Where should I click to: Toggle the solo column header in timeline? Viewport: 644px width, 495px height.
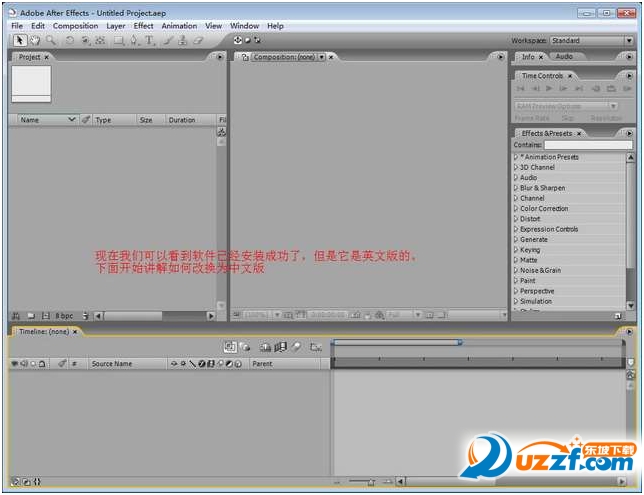[33, 364]
